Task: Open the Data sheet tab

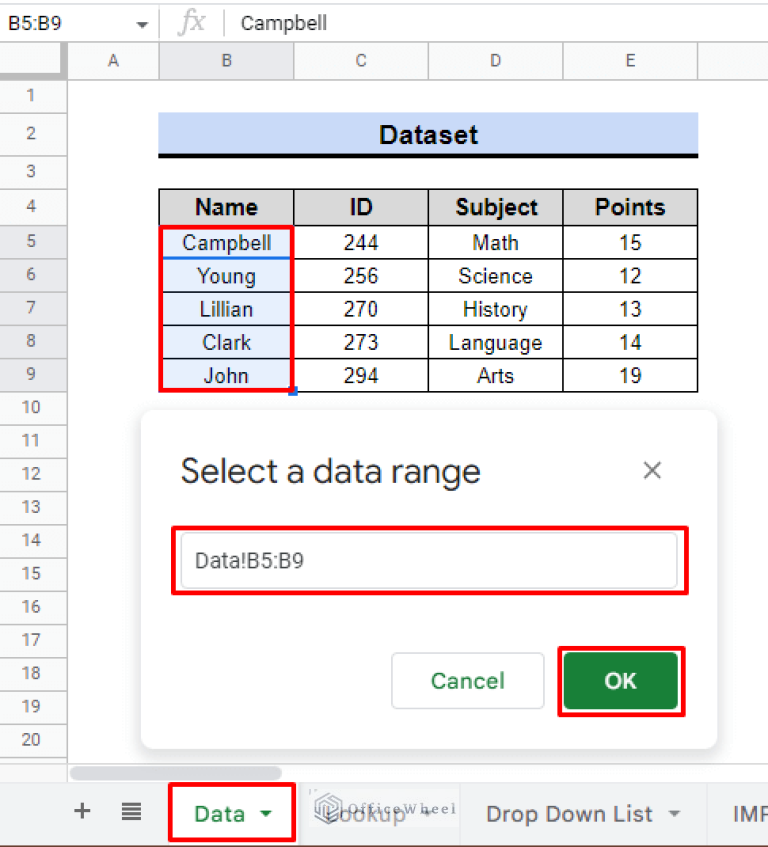Action: click(x=220, y=813)
